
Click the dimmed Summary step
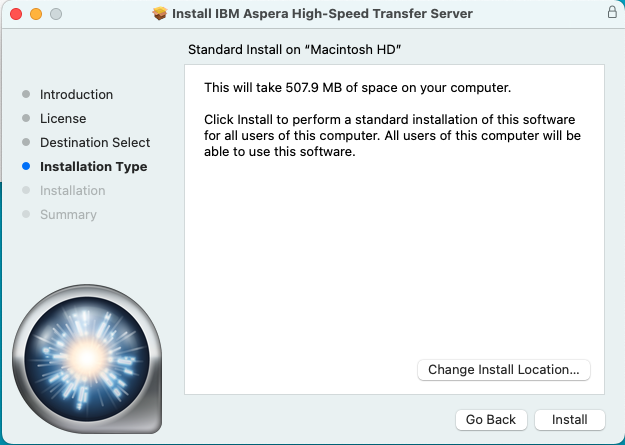coord(68,215)
